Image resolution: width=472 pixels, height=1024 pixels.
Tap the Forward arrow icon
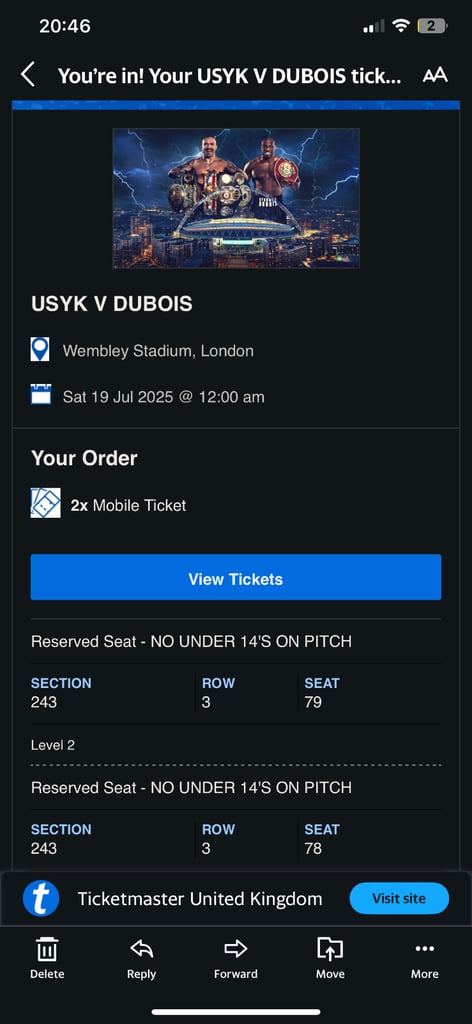236,948
